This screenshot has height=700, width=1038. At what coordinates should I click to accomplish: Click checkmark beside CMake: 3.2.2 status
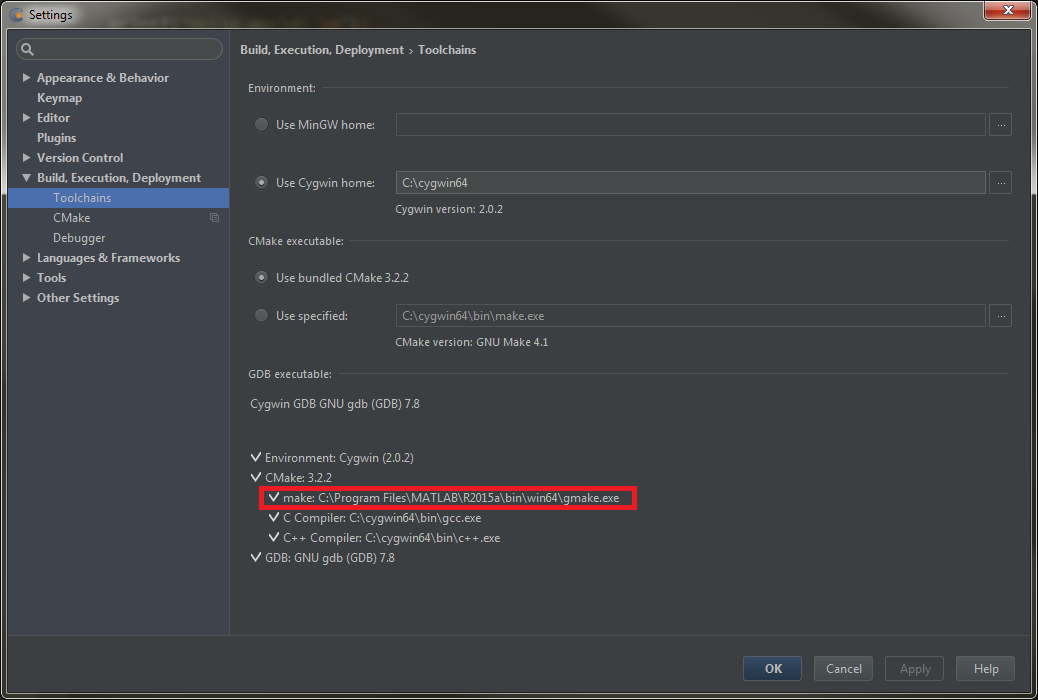point(256,477)
